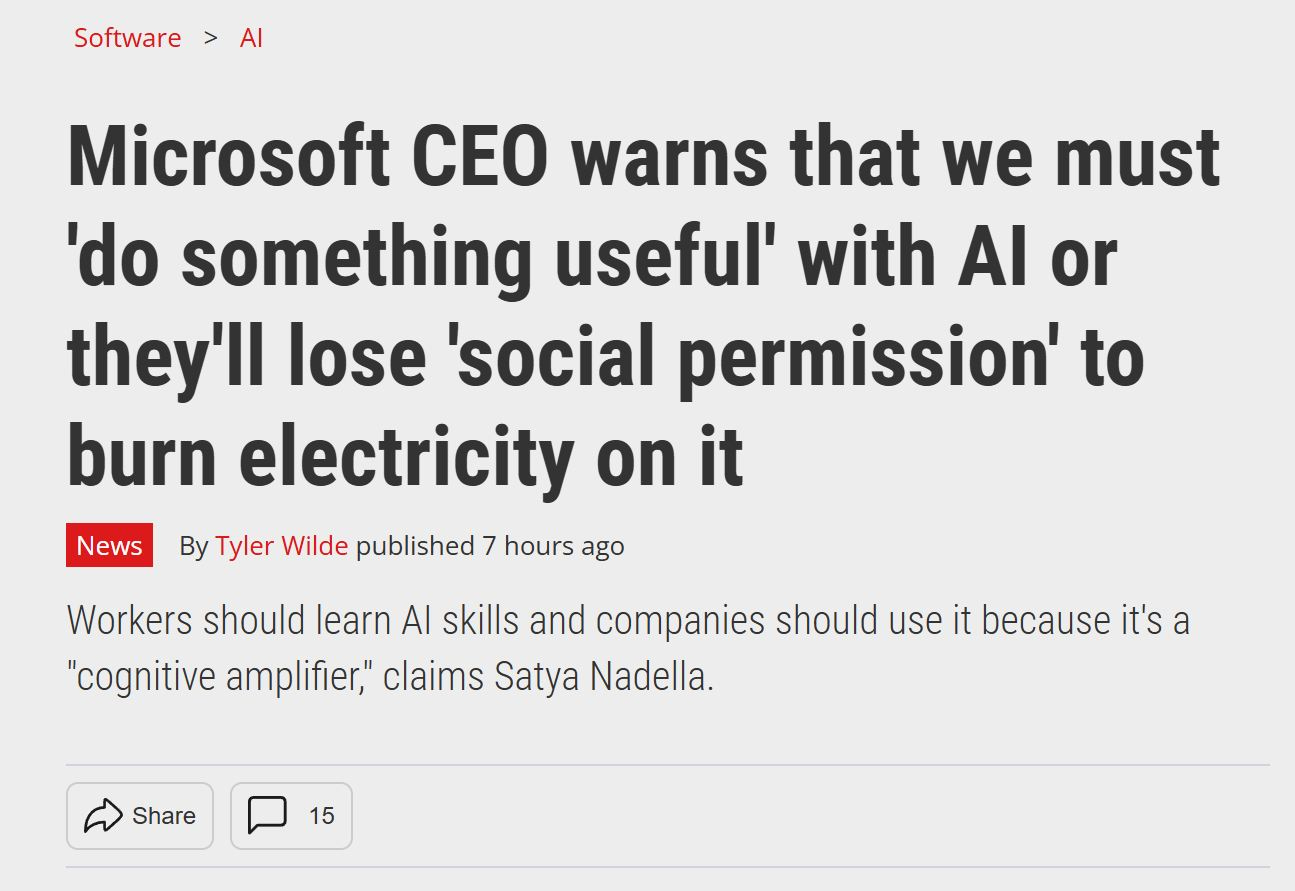The width and height of the screenshot is (1295, 891).
Task: Open the AI breadcrumb category
Action: tap(251, 38)
